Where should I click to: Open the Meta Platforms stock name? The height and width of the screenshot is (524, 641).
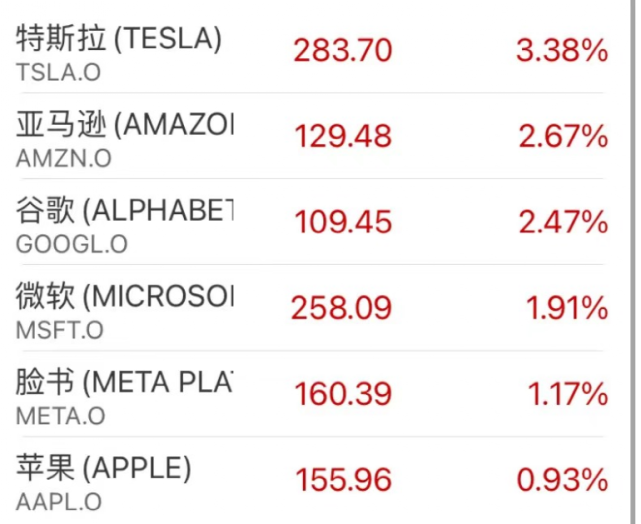[125, 382]
